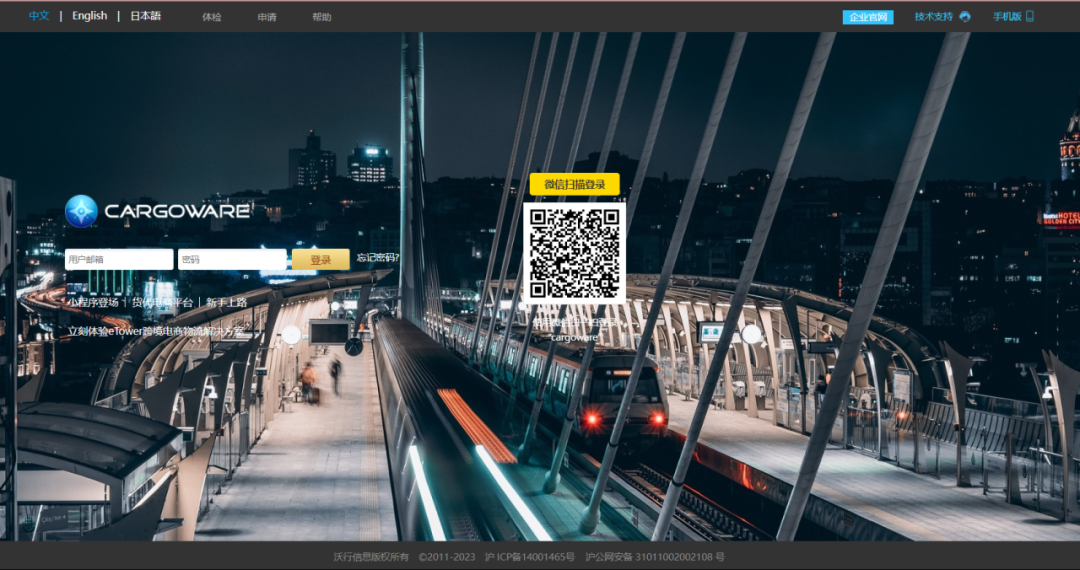
Task: Click the 企业官网 button
Action: point(868,17)
